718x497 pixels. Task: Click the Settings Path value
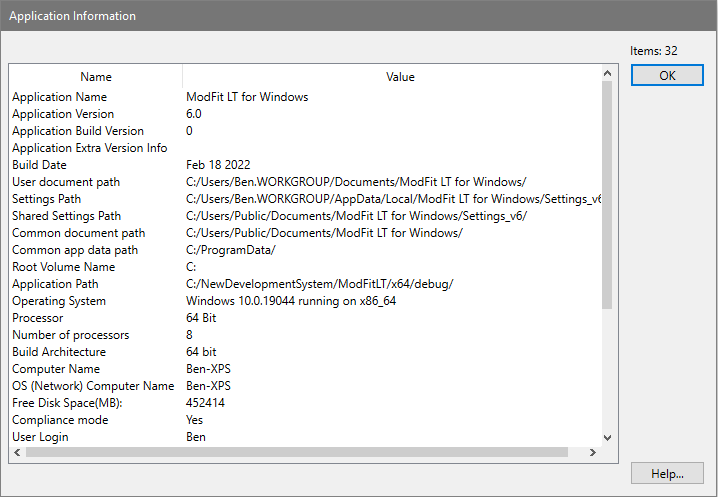click(x=393, y=199)
